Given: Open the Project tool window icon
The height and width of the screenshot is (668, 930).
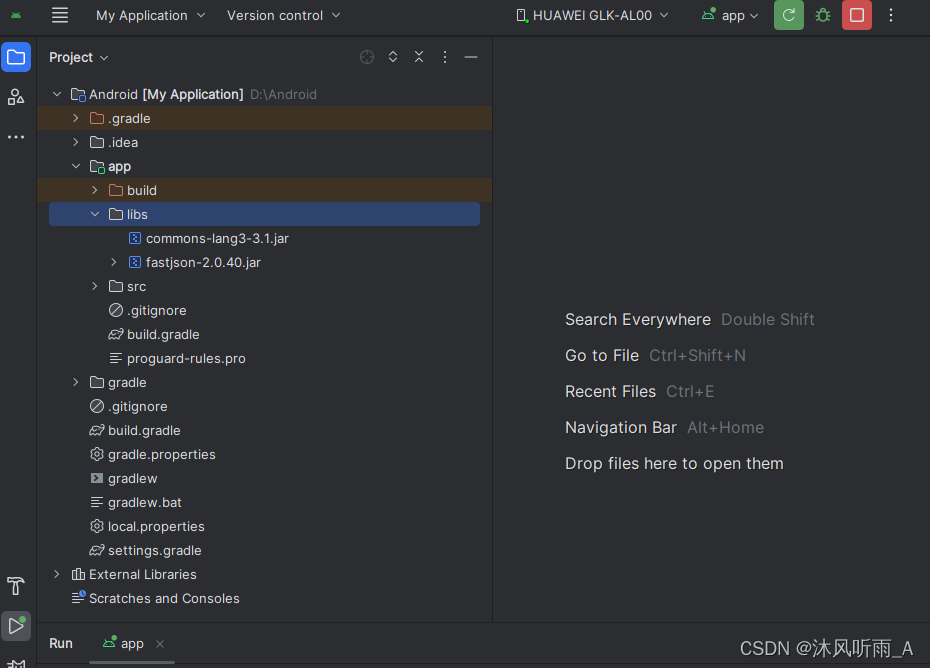Looking at the screenshot, I should (x=16, y=58).
